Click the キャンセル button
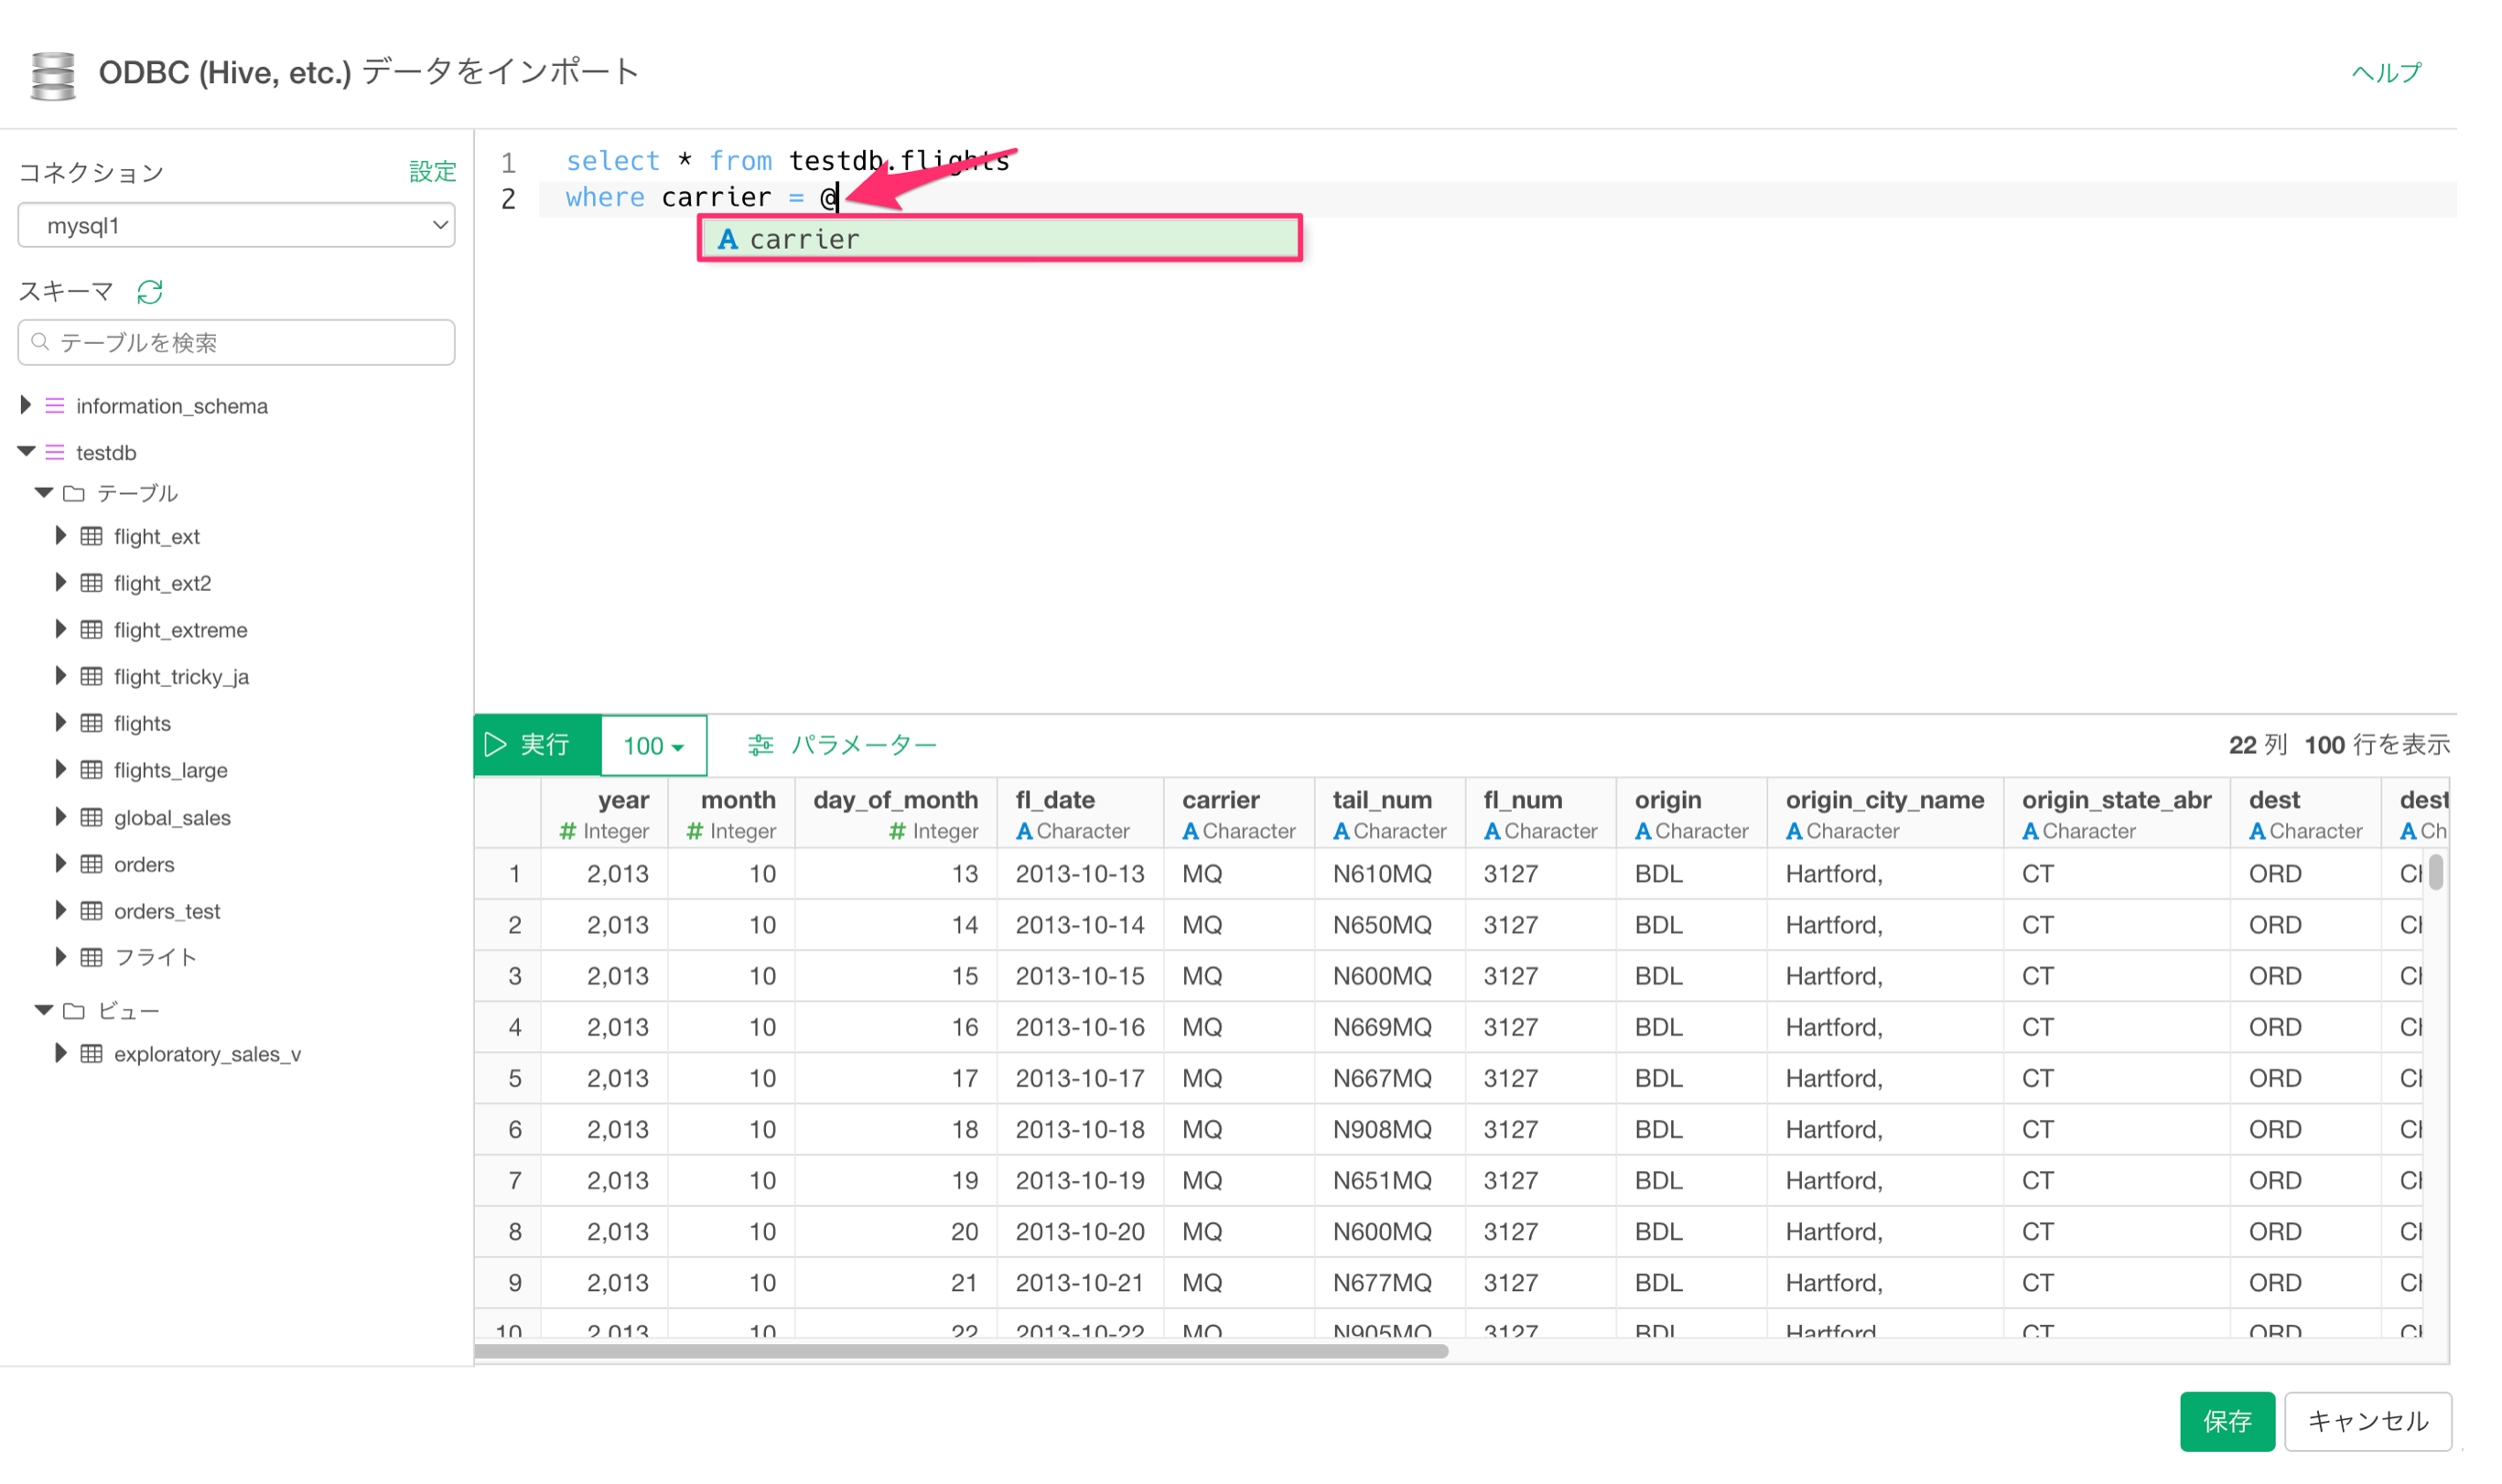The height and width of the screenshot is (1484, 2502). pyautogui.click(x=2368, y=1421)
